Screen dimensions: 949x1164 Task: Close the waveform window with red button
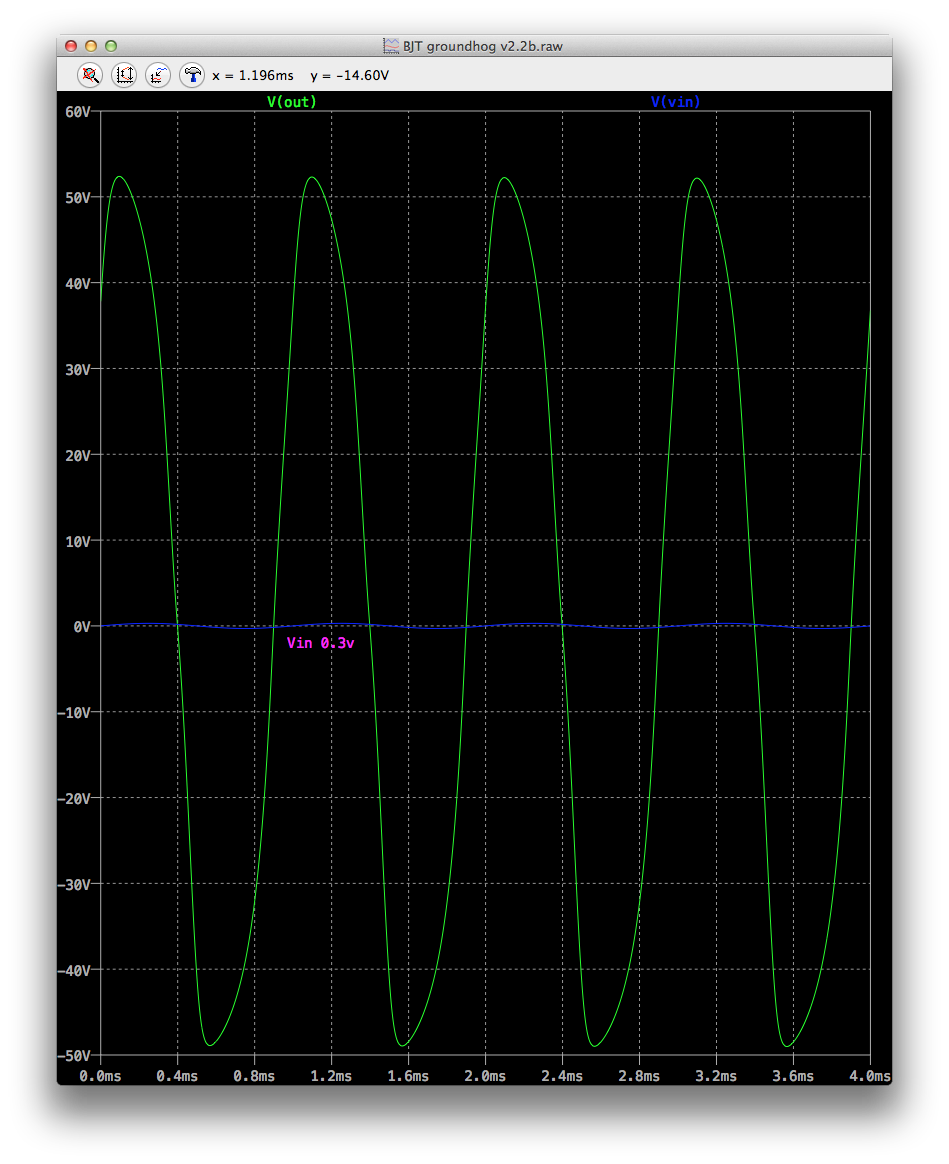pyautogui.click(x=71, y=46)
